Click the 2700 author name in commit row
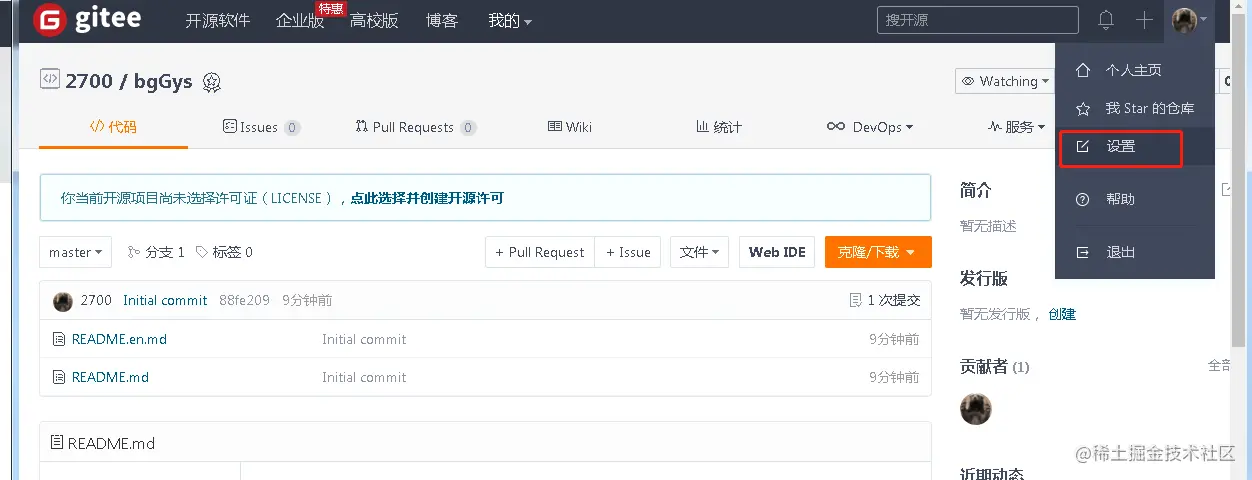Viewport: 1252px width, 480px height. [96, 301]
